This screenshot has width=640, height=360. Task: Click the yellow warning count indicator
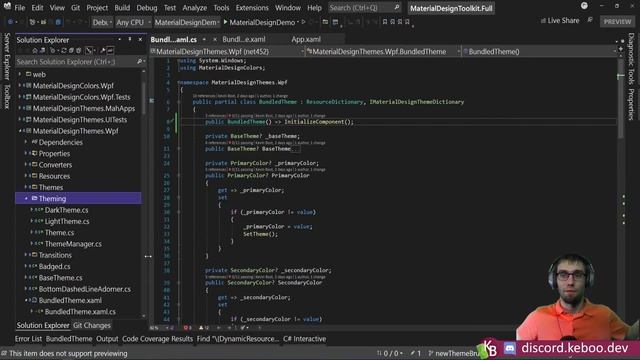(204, 328)
